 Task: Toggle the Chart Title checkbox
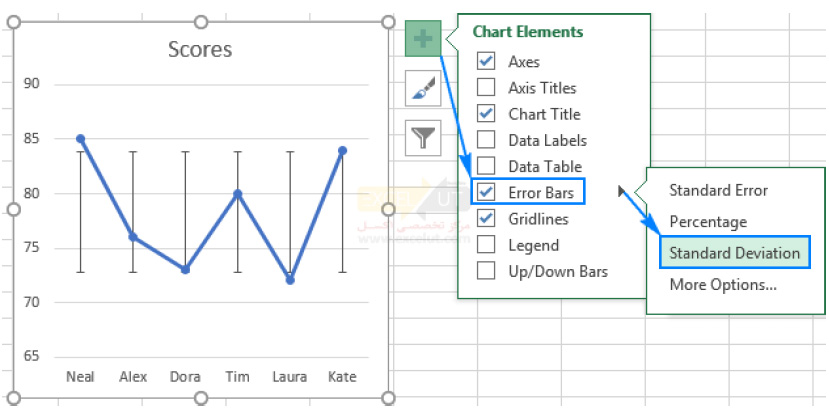486,114
